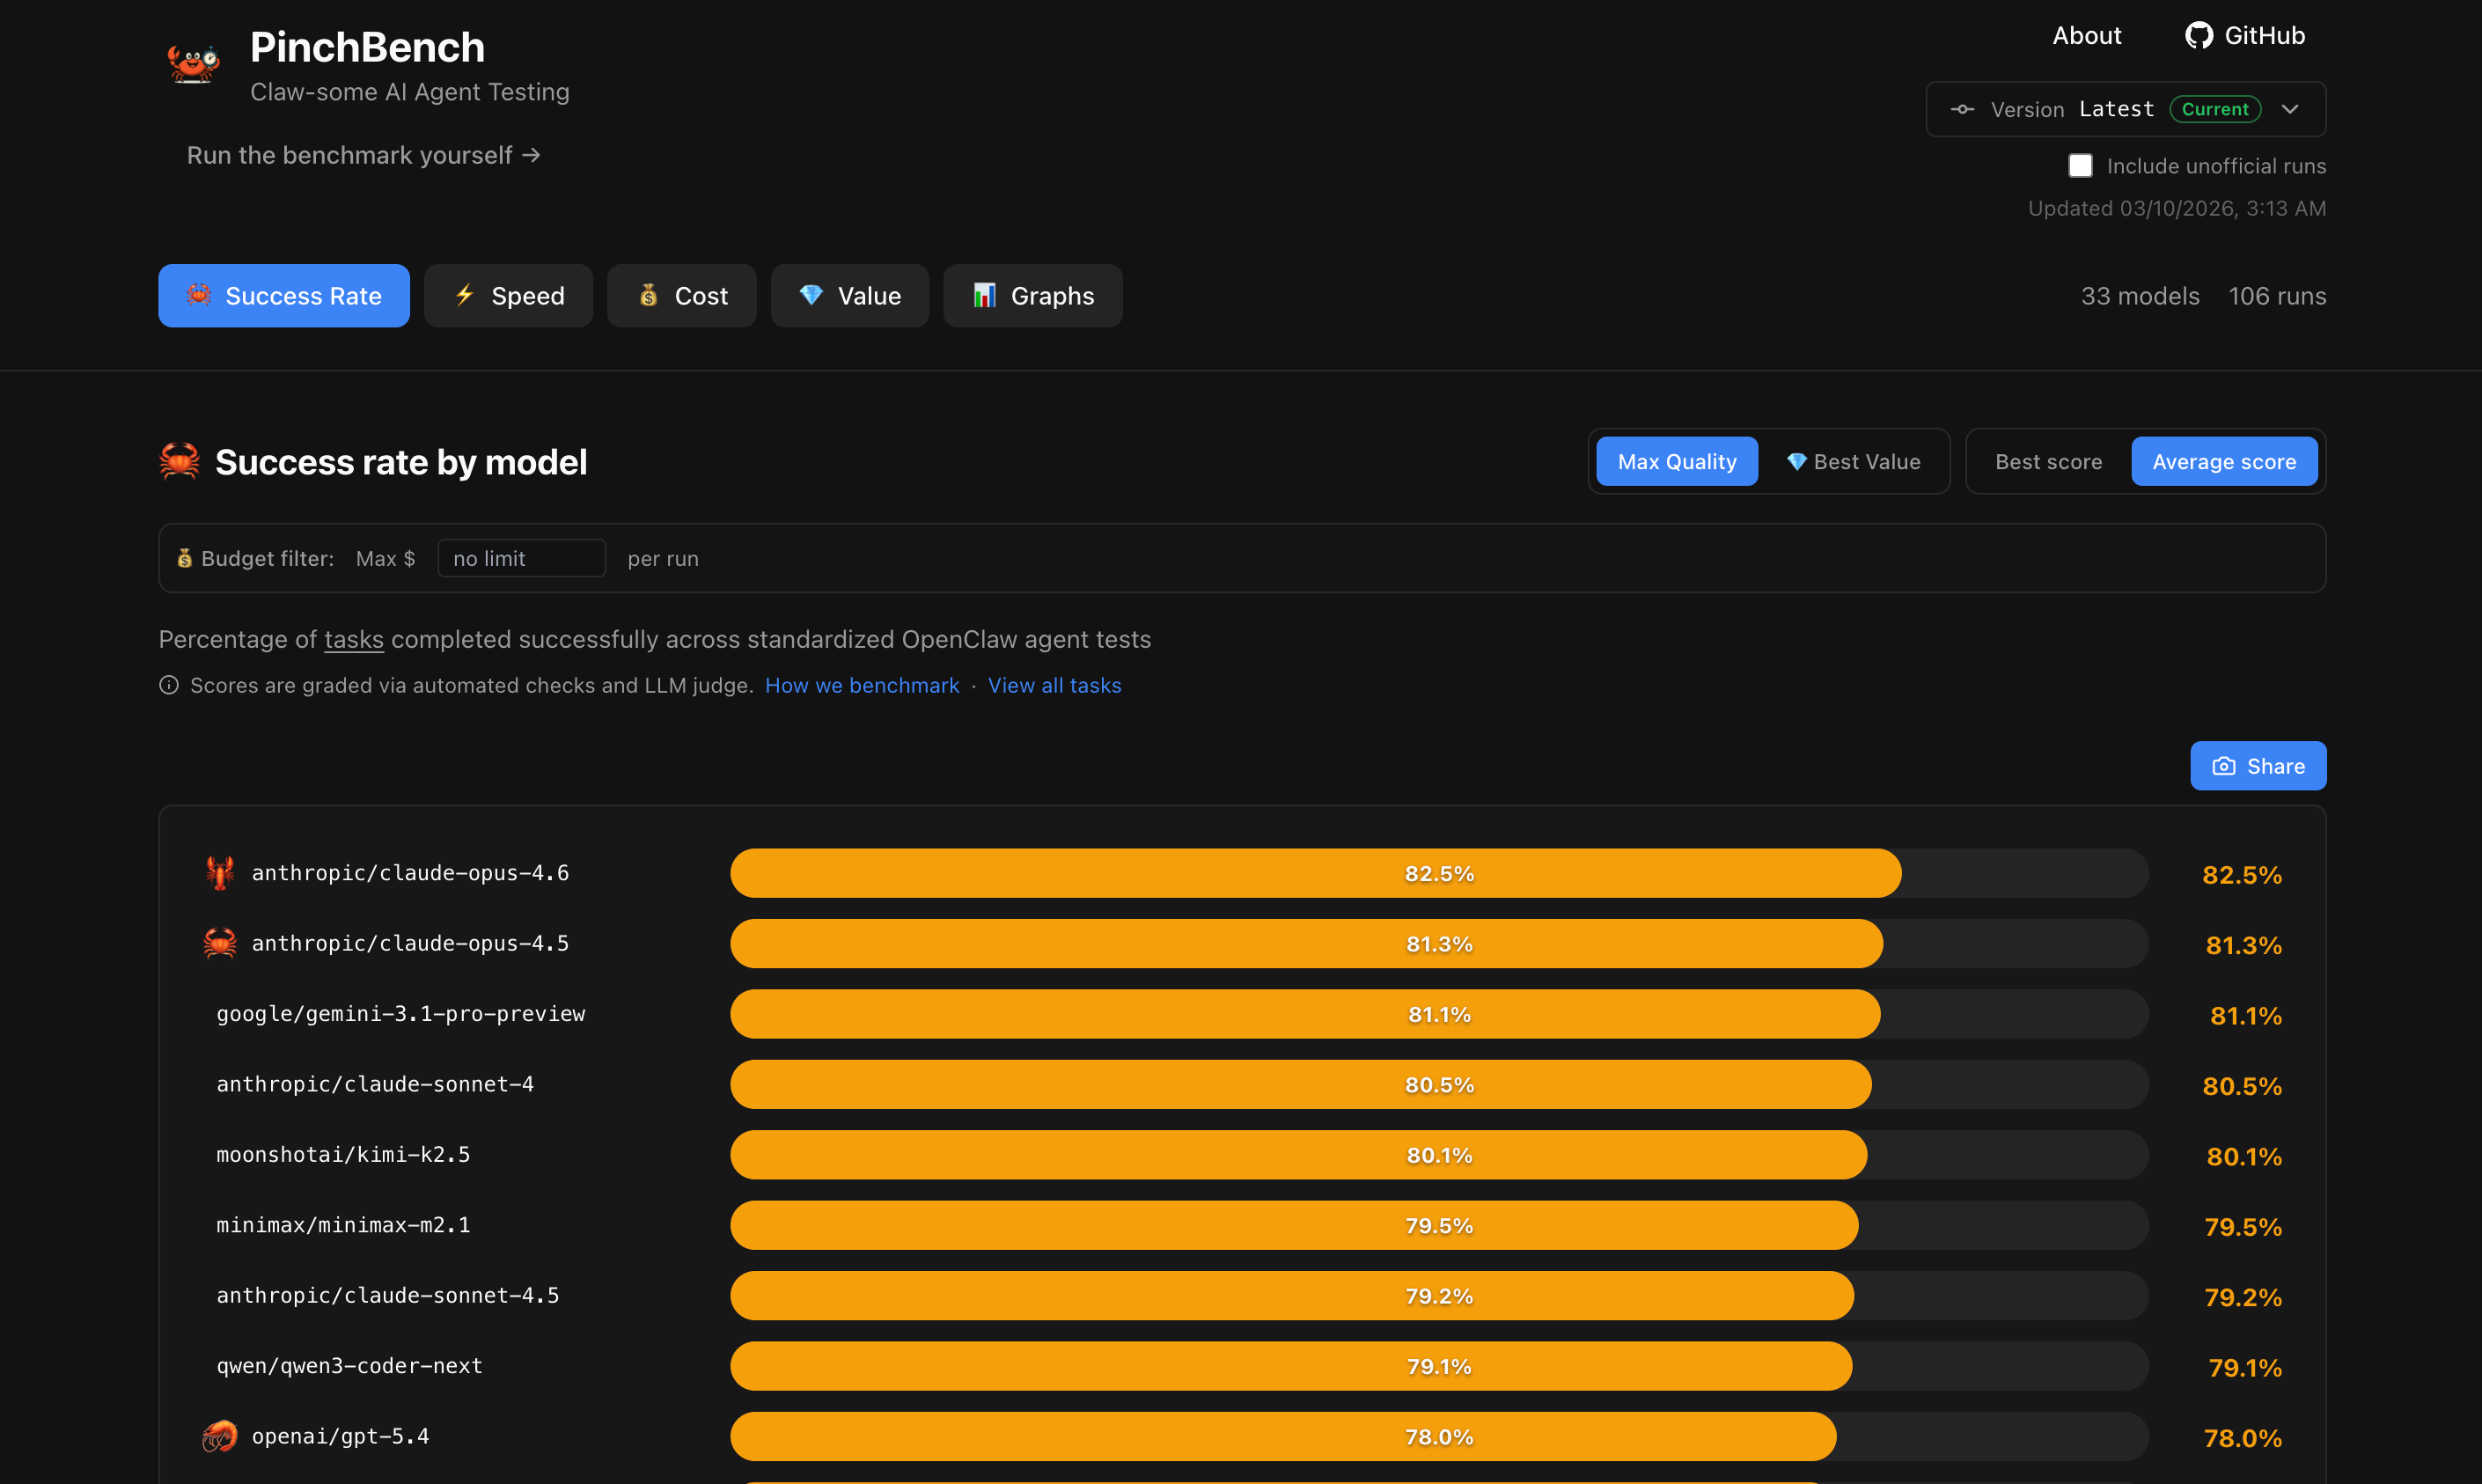Viewport: 2482px width, 1484px height.
Task: Open the GitHub octocat icon link
Action: (x=2198, y=36)
